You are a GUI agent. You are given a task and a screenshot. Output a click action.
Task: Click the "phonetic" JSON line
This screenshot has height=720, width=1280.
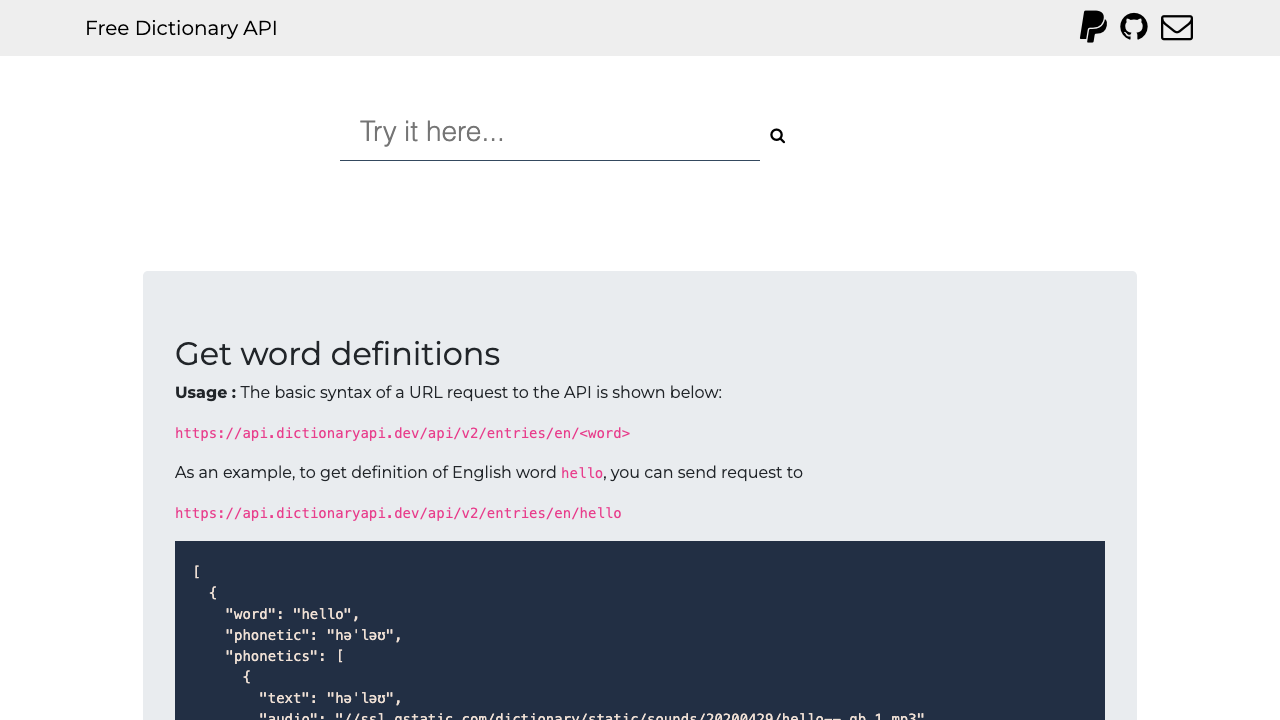click(313, 635)
